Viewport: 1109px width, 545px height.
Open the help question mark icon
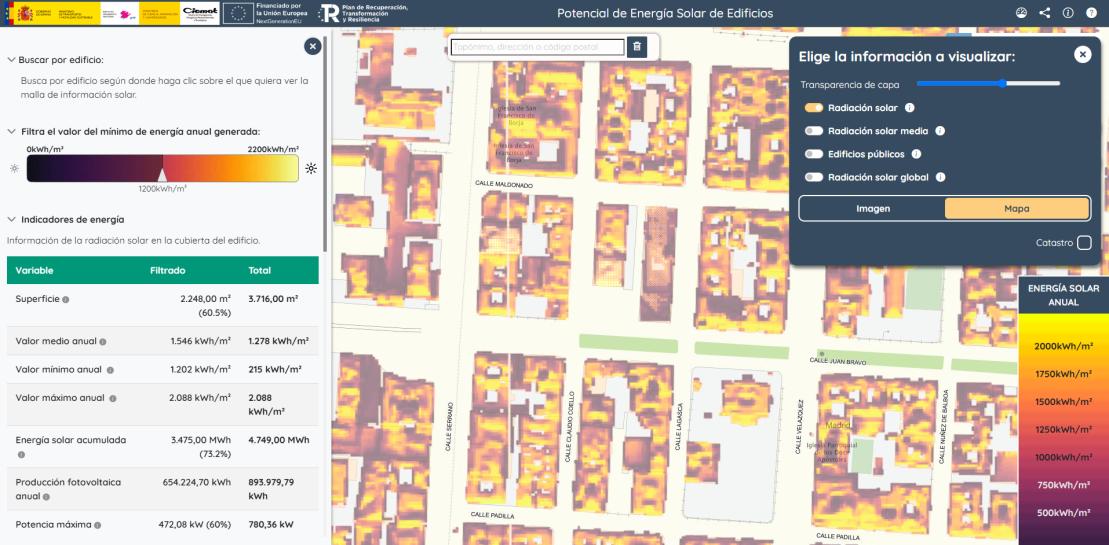click(x=1091, y=13)
